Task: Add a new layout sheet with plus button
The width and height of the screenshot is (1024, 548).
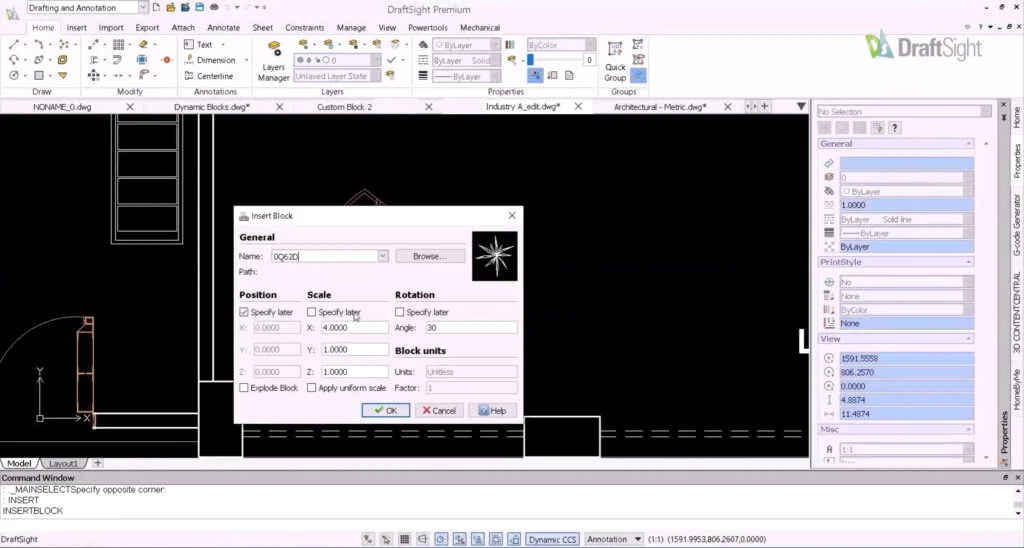Action: [97, 463]
